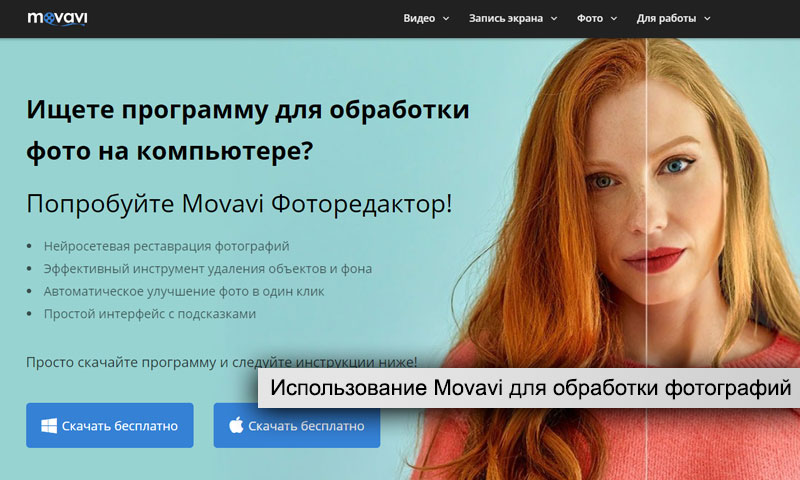Screen dimensions: 800x480
Task: Open the Запись экрана menu
Action: (x=506, y=18)
